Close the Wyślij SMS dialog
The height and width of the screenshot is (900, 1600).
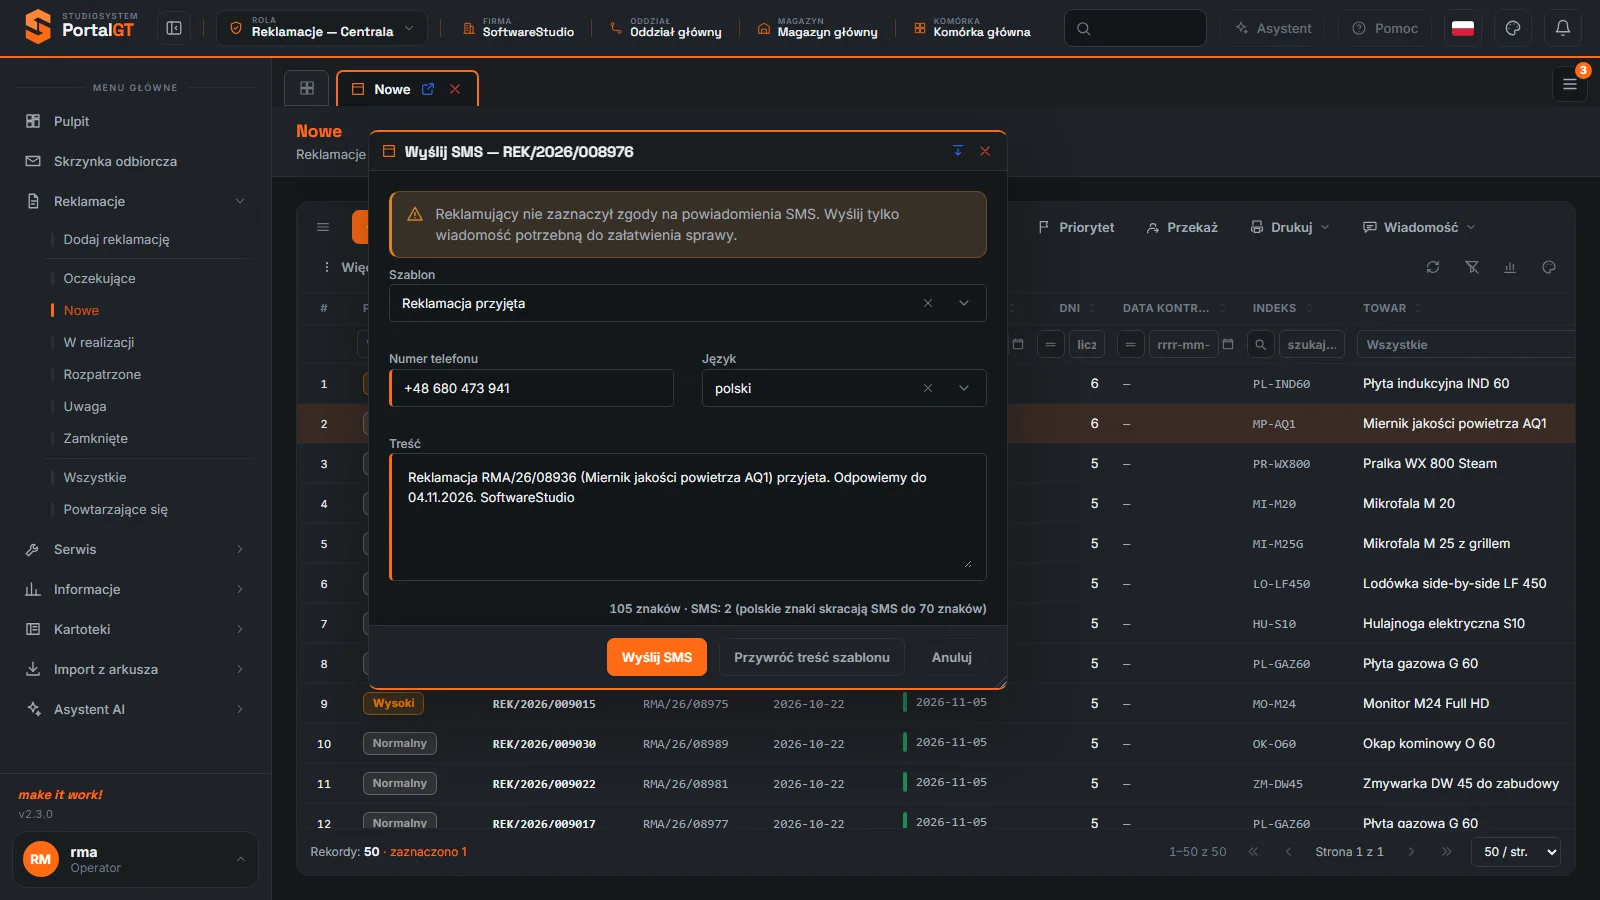tap(985, 151)
